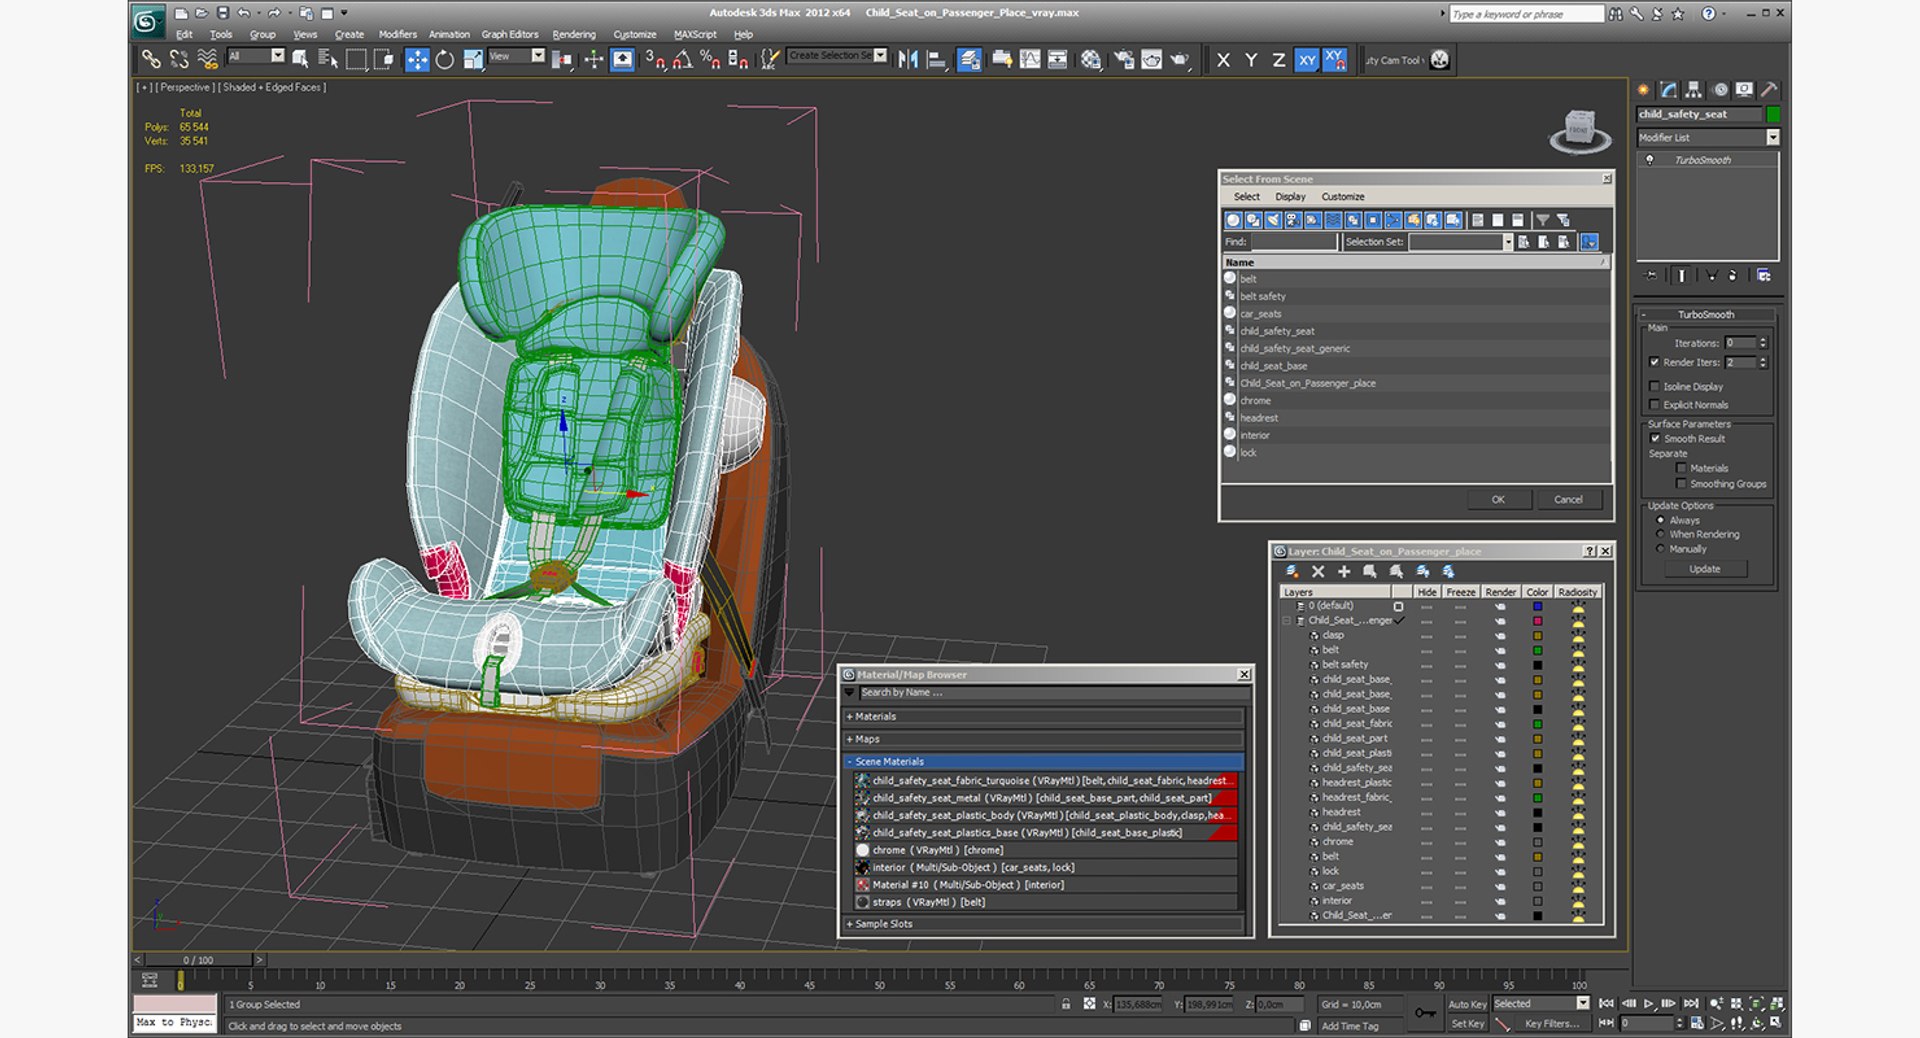Click the Auto Key button
The image size is (1920, 1038).
click(1467, 1004)
